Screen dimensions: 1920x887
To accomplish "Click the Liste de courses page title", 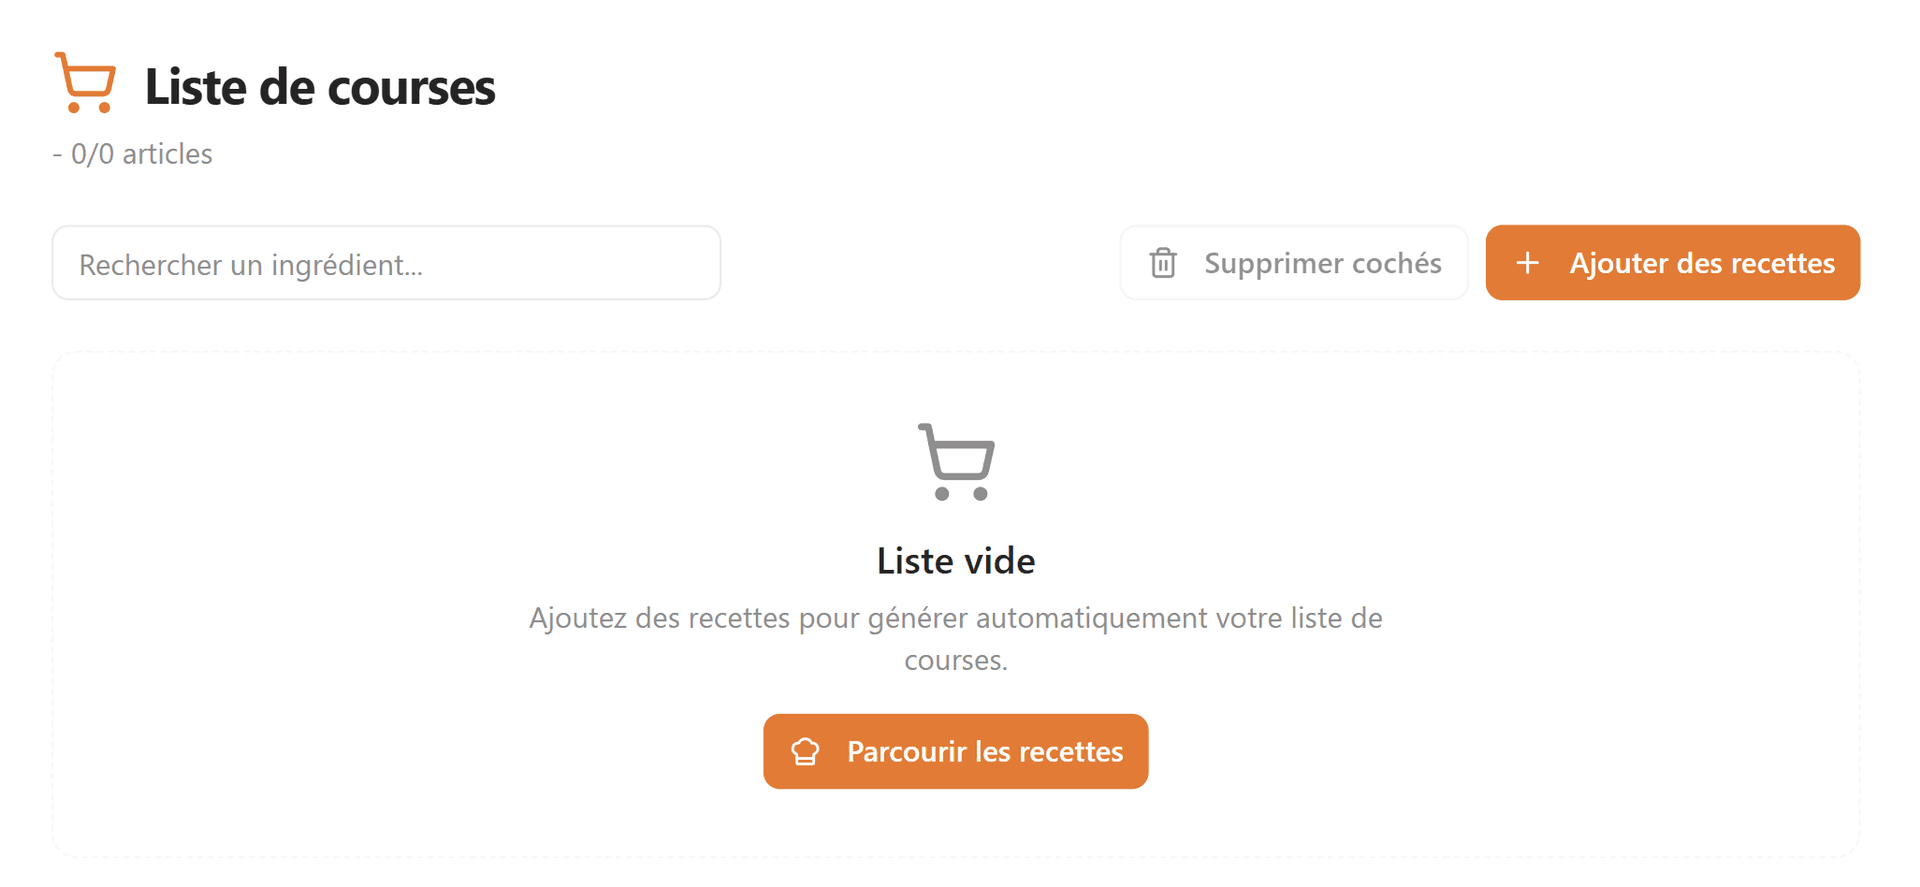I will 320,86.
